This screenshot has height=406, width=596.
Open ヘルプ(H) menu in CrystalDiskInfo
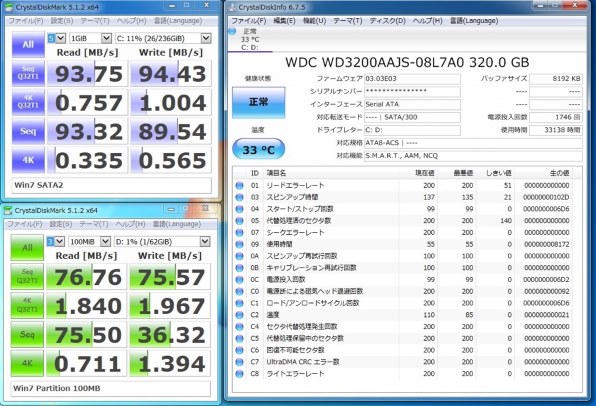point(427,21)
